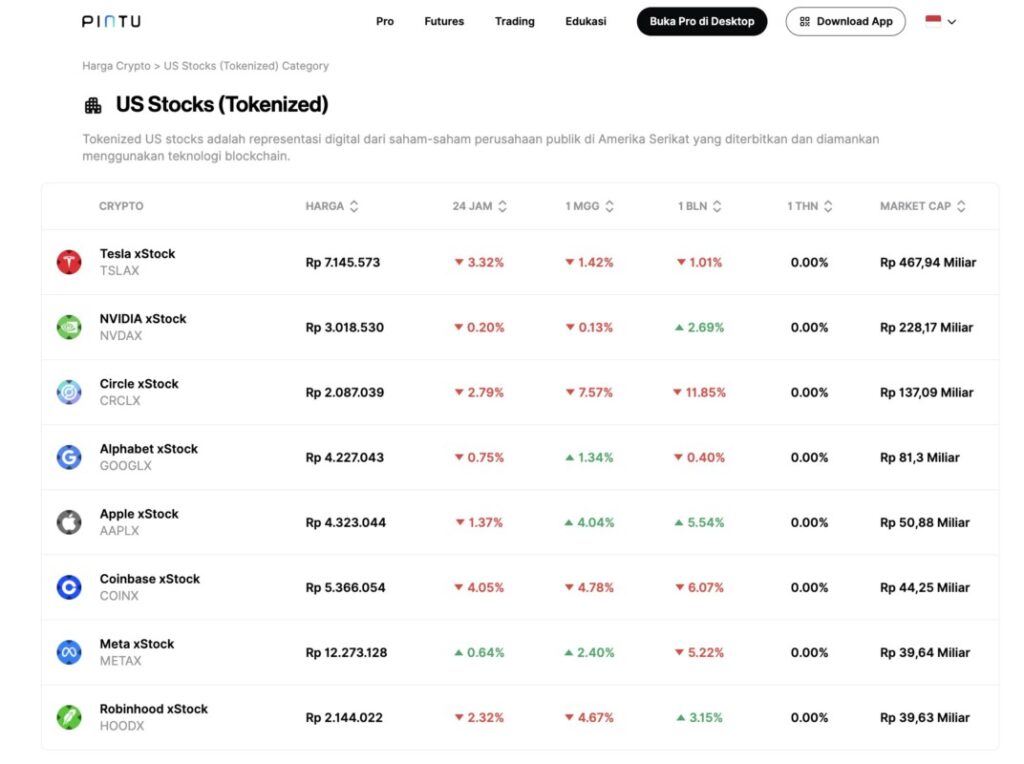Click the Circle xStock logo icon
The width and height of the screenshot is (1024, 764).
pos(69,393)
